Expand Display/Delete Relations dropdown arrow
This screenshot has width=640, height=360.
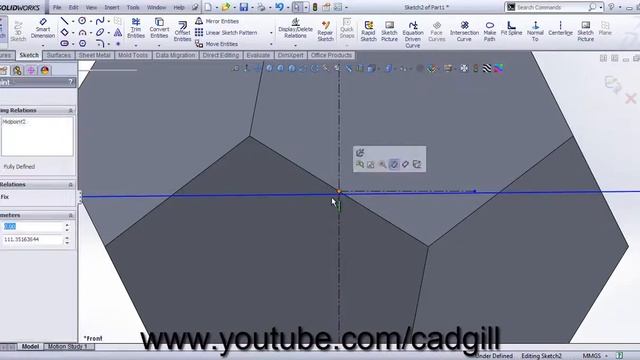tap(295, 45)
